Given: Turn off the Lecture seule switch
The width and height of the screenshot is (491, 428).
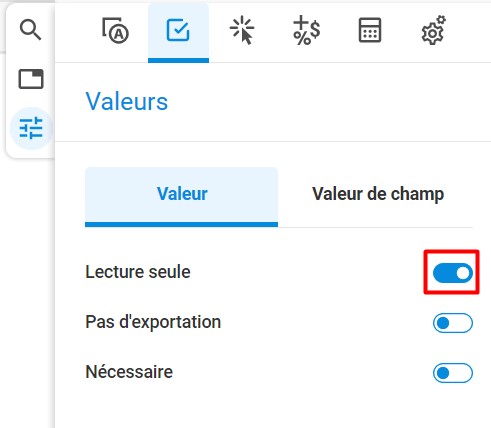Looking at the screenshot, I should click(453, 273).
